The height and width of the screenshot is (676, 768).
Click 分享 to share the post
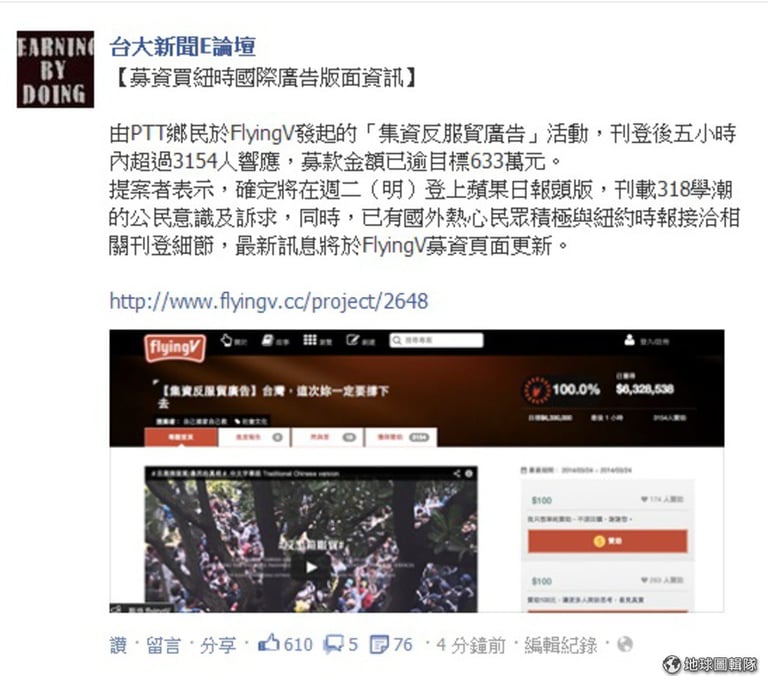click(x=217, y=645)
